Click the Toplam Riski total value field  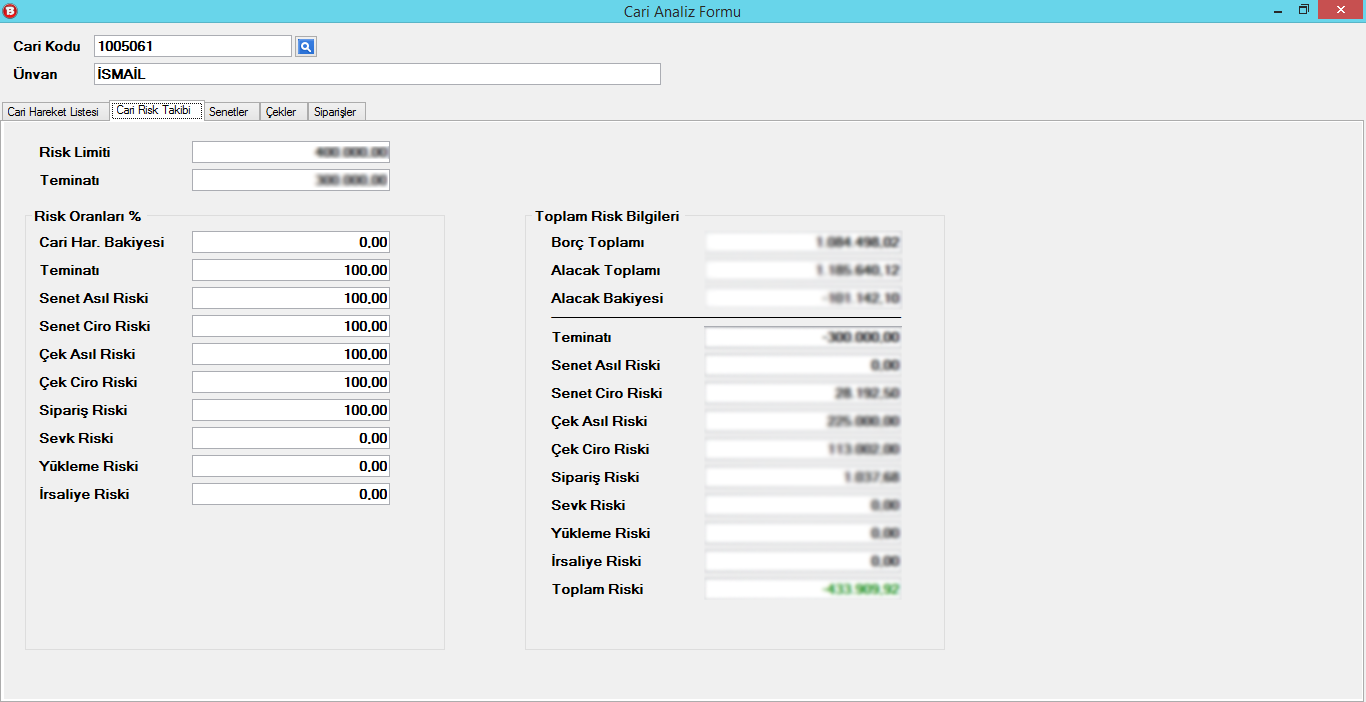(803, 589)
